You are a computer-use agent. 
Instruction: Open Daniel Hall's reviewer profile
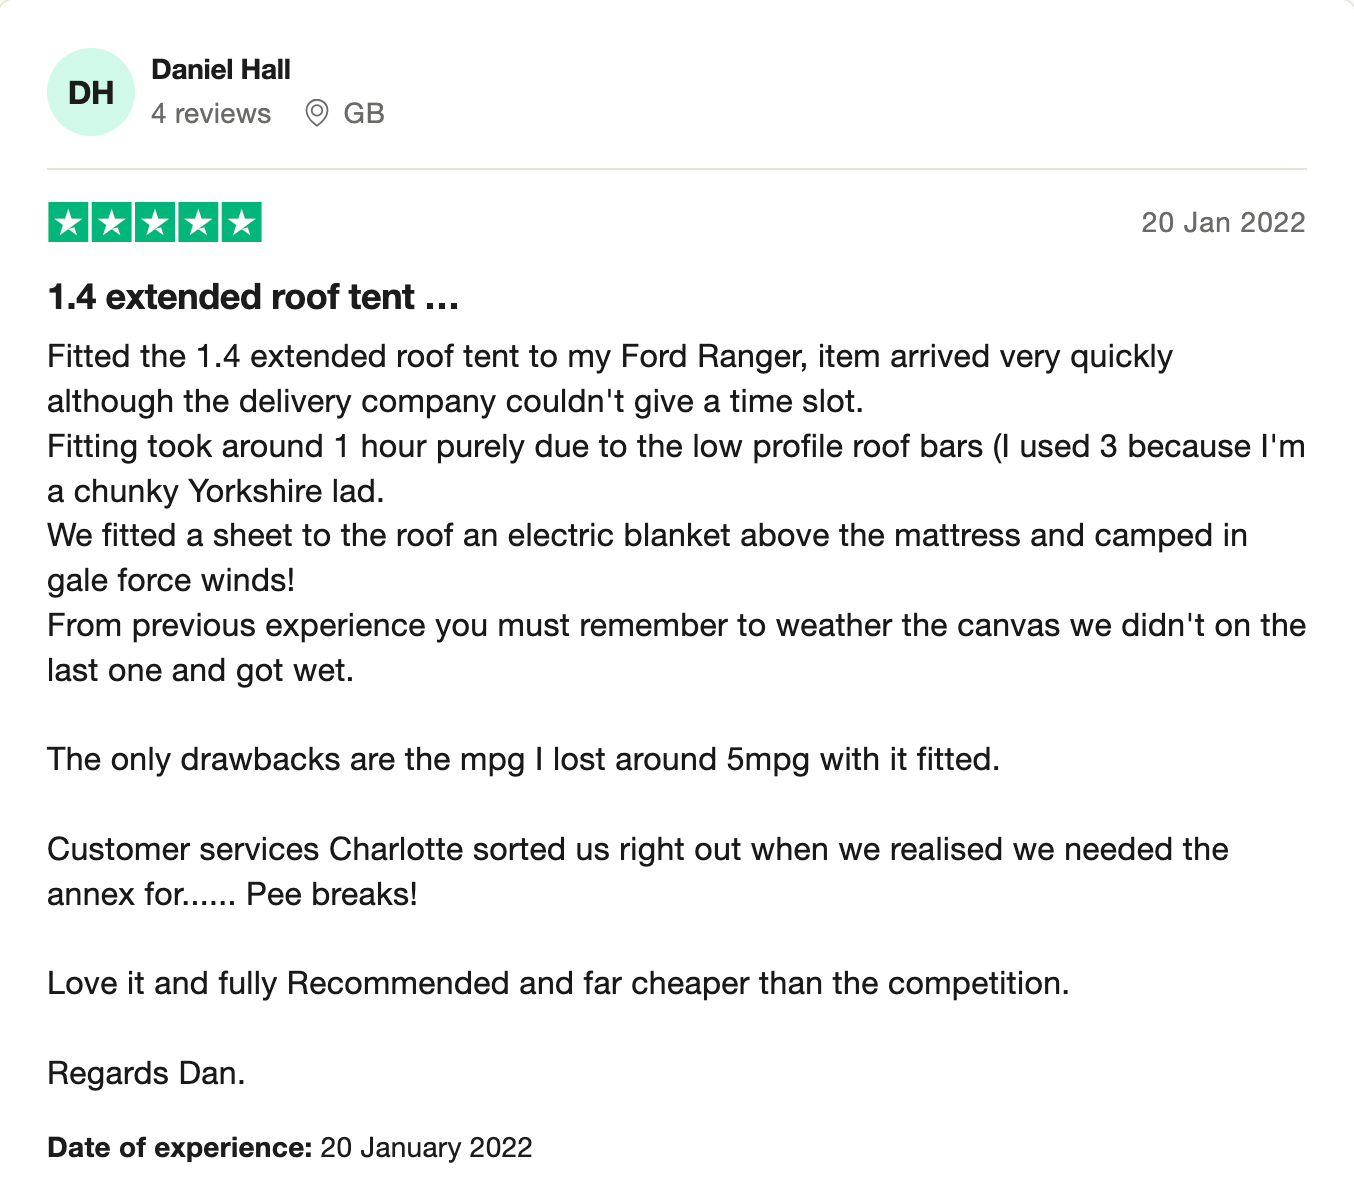click(221, 70)
